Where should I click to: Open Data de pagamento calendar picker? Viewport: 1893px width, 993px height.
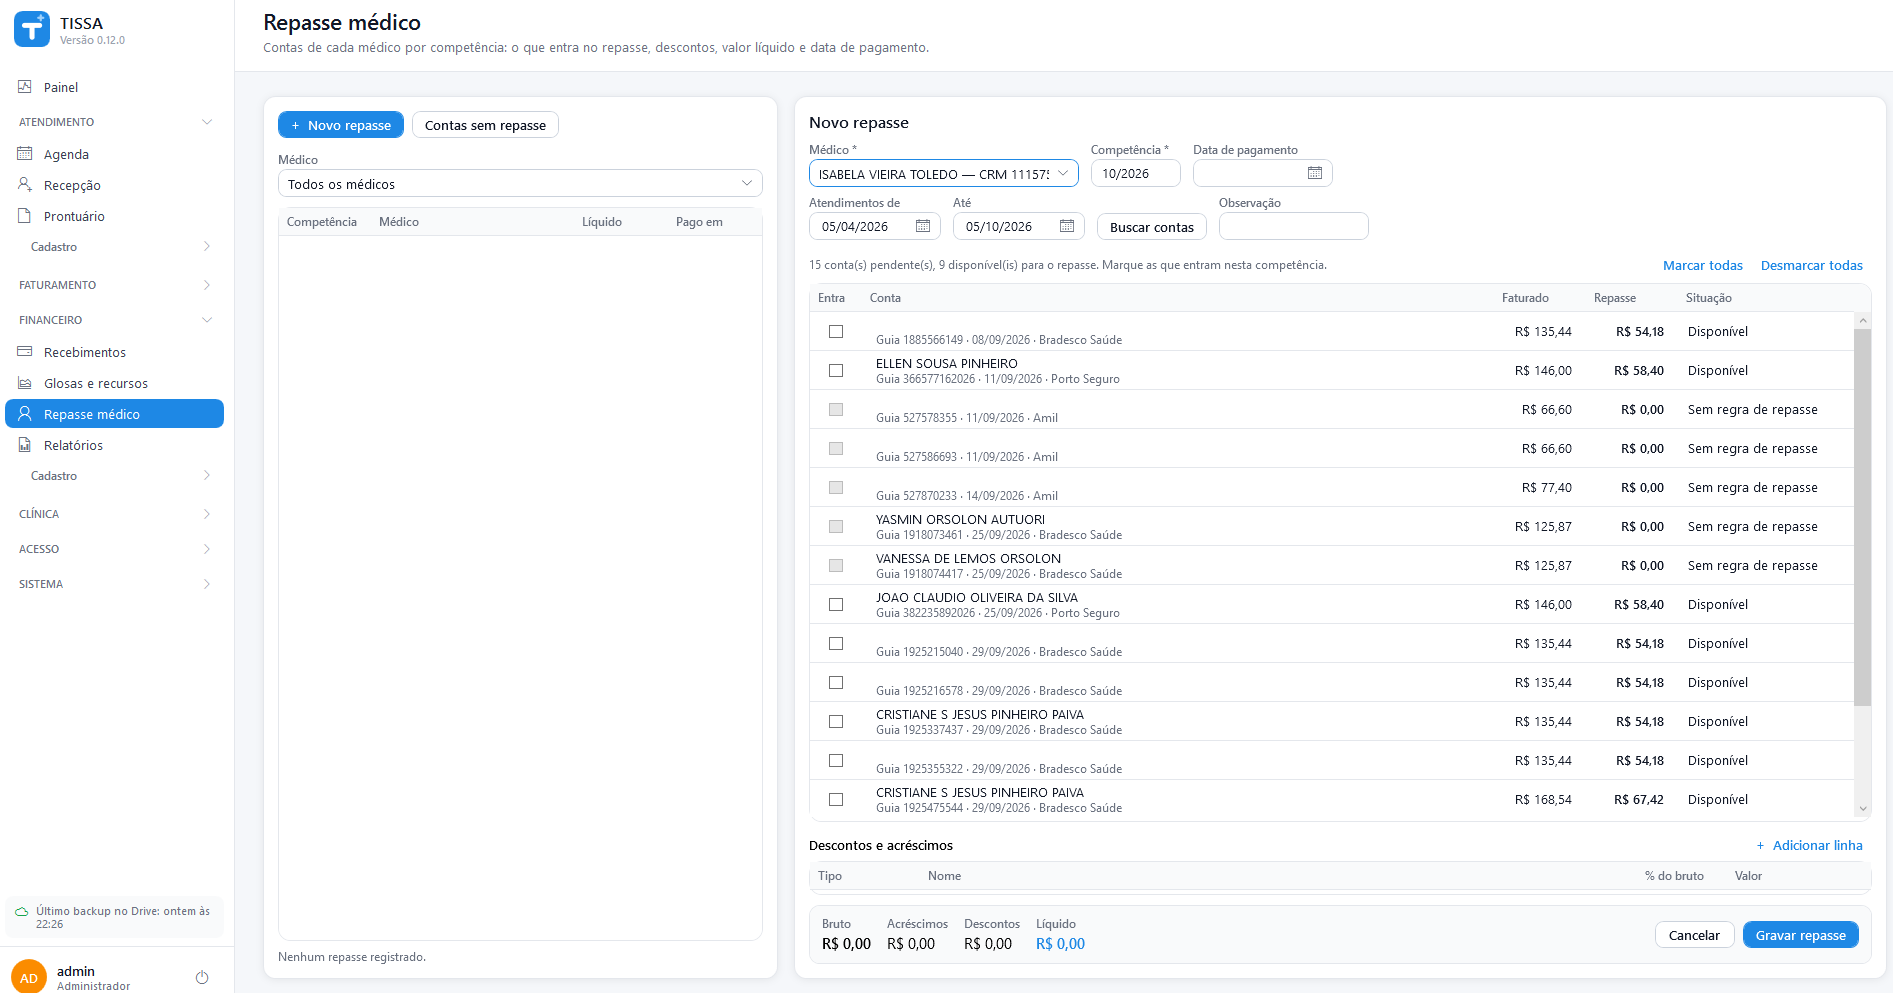click(1315, 173)
